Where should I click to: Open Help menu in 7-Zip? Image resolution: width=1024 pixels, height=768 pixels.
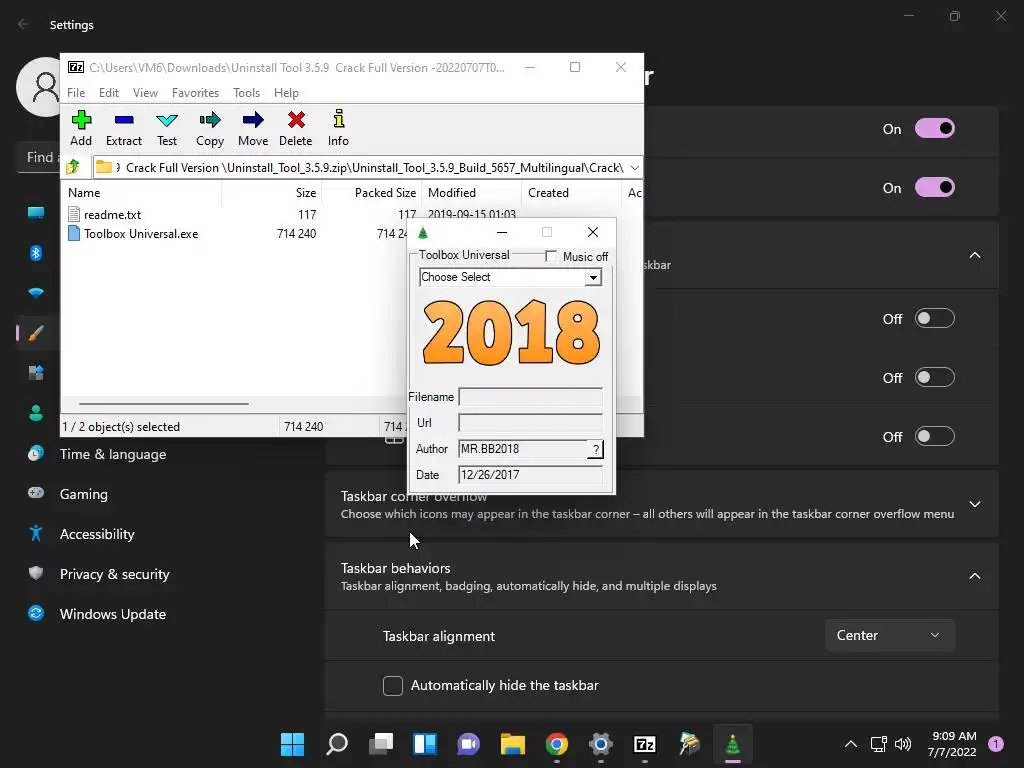tap(286, 93)
